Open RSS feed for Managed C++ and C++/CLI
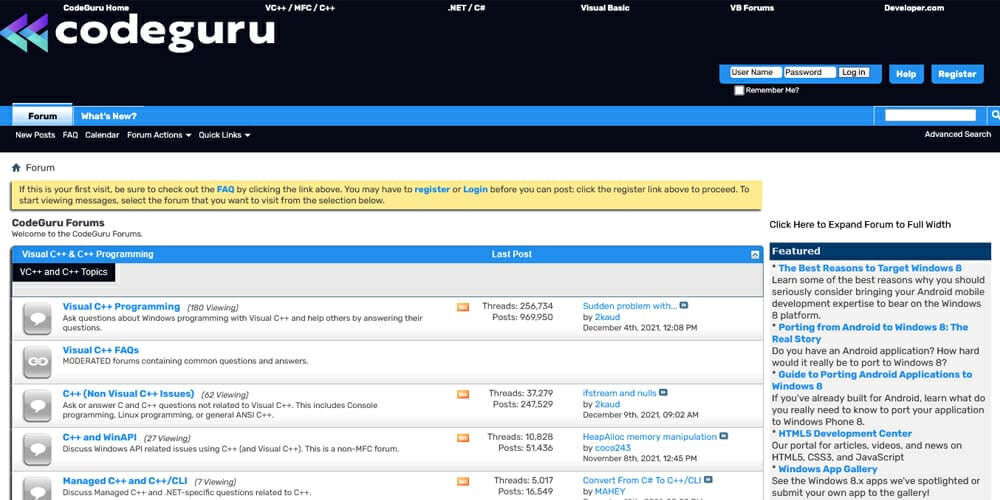 point(463,481)
